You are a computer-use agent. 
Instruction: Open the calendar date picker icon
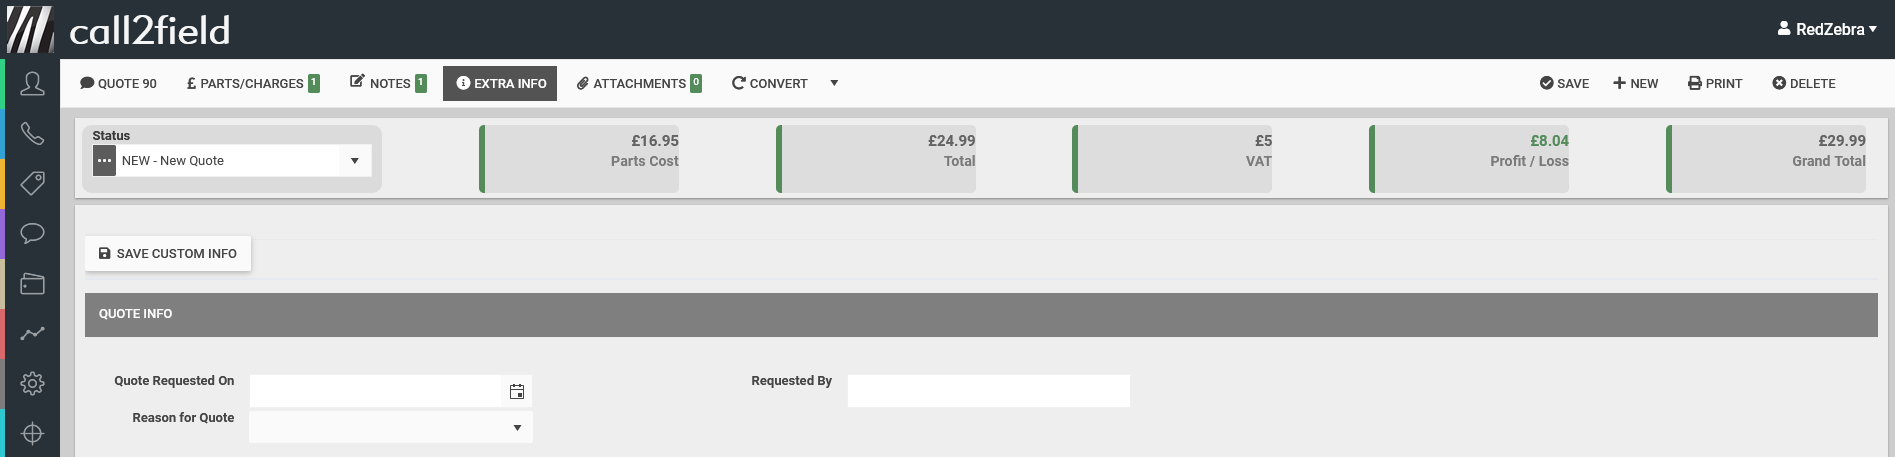tap(517, 392)
